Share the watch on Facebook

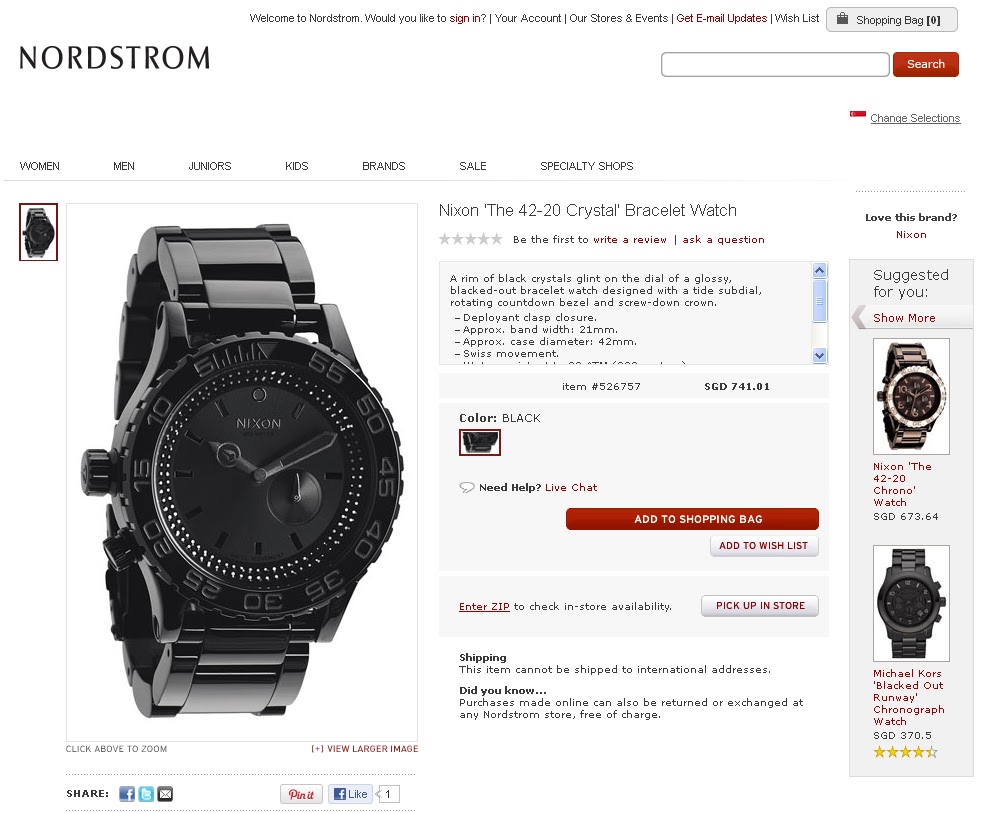[127, 794]
